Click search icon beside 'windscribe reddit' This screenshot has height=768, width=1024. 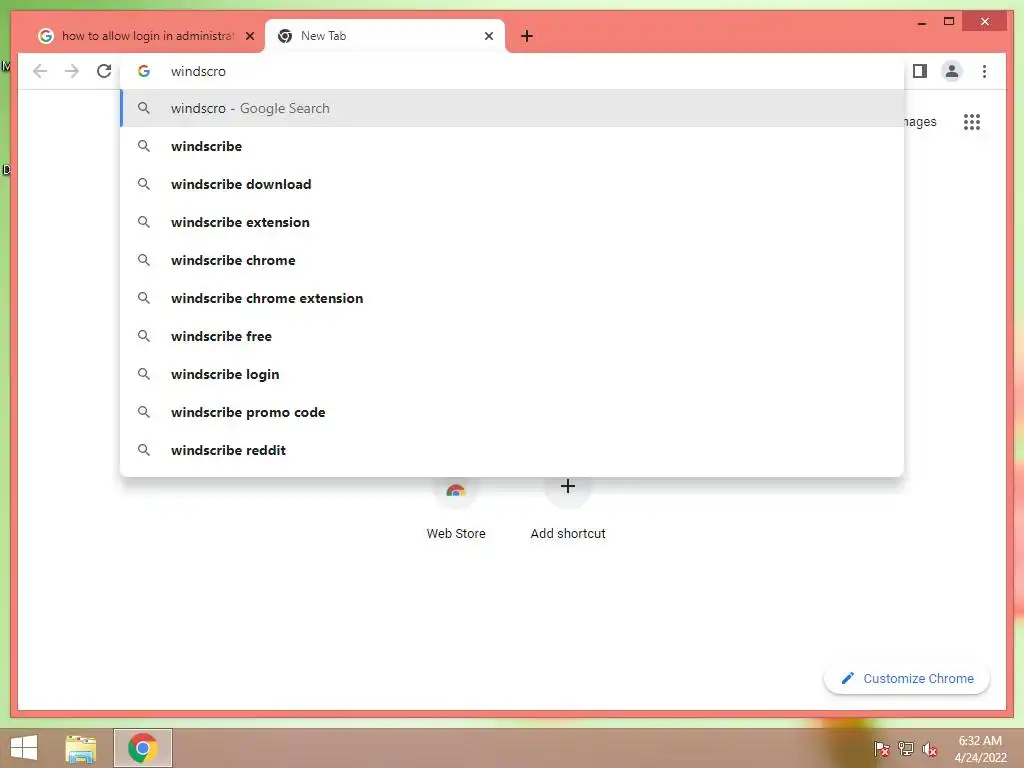point(144,450)
